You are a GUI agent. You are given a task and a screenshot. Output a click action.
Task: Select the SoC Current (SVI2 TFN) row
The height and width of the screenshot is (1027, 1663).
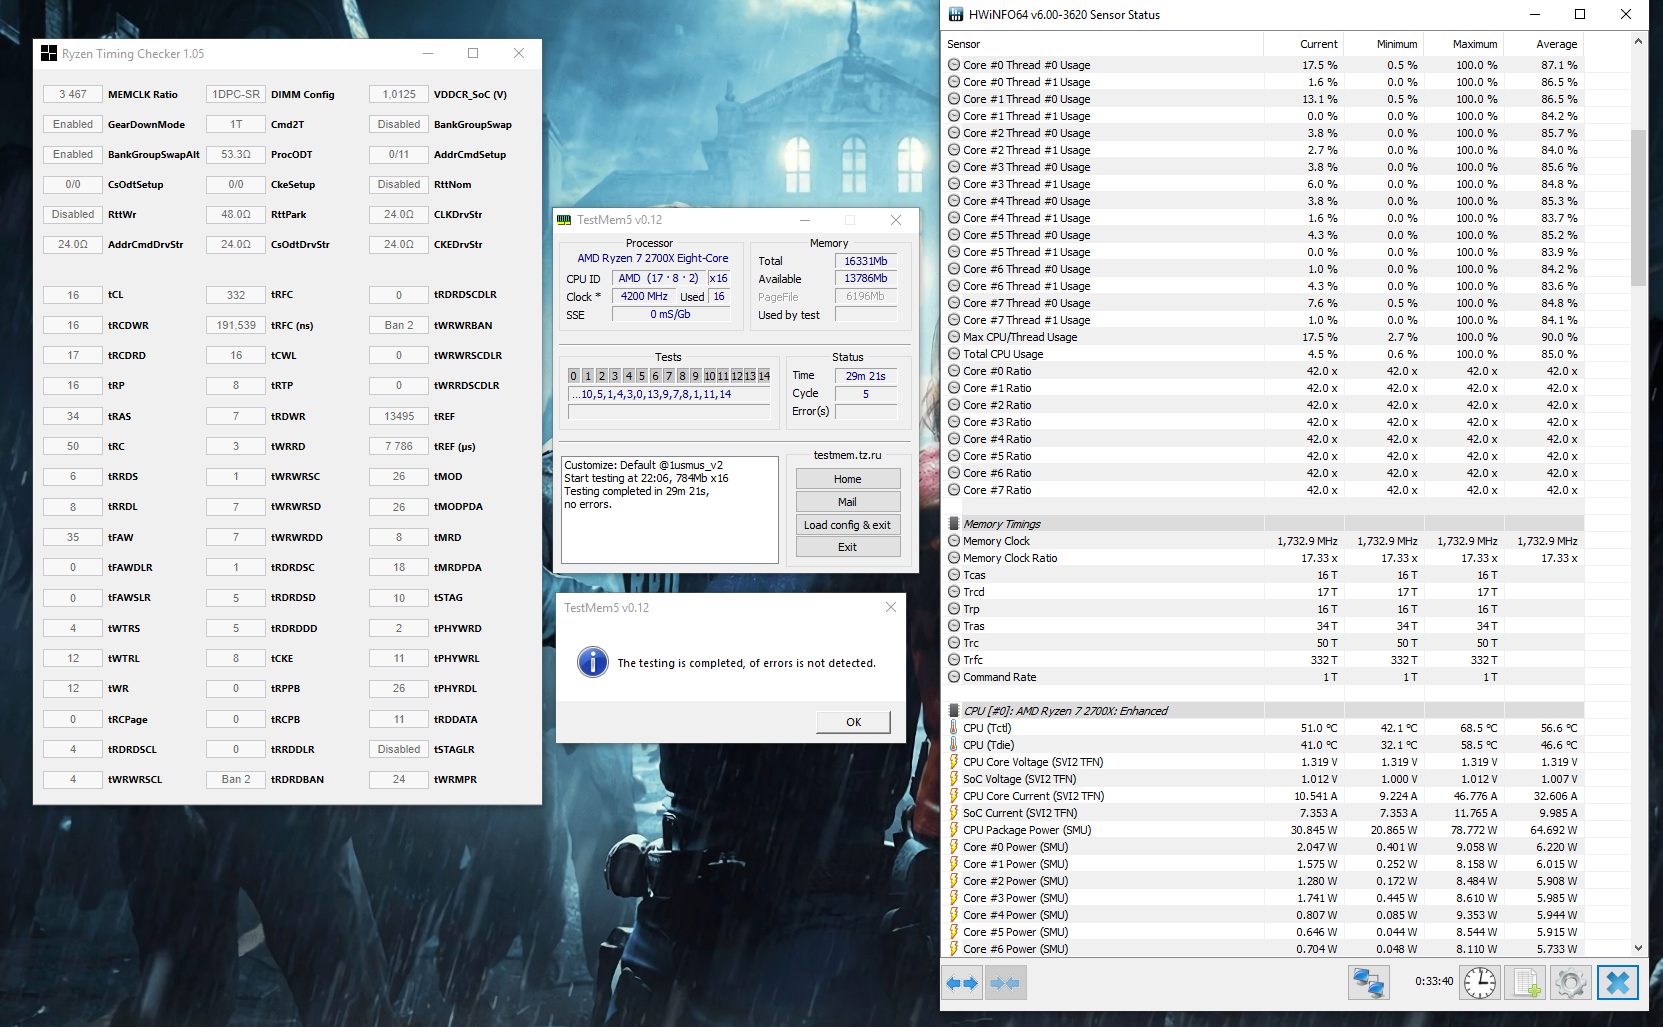click(x=1264, y=813)
